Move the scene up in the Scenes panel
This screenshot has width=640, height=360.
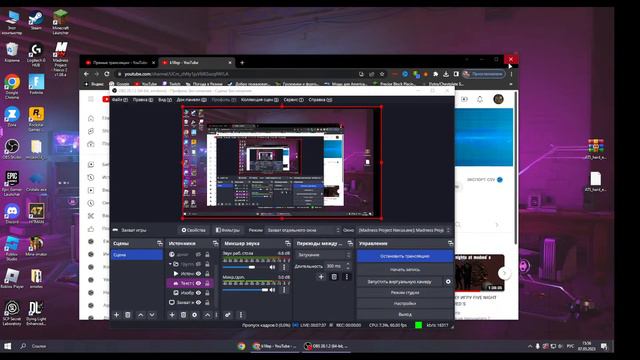pos(140,315)
